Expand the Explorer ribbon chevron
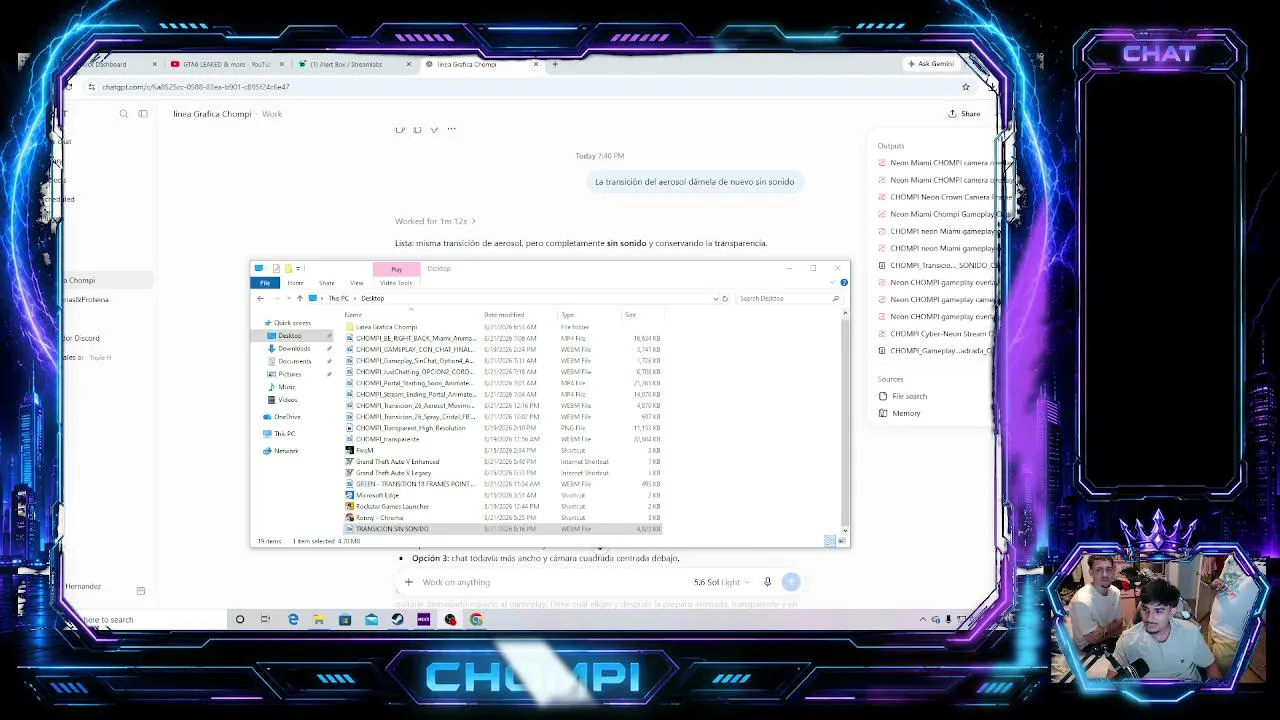This screenshot has height=720, width=1280. tap(834, 283)
